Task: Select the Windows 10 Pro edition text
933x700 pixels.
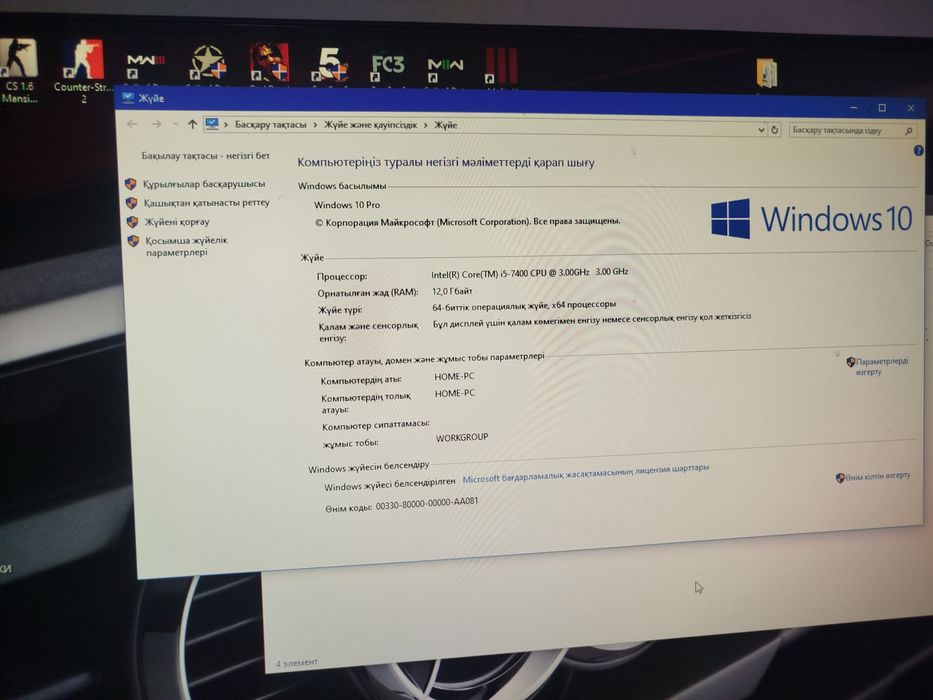Action: pyautogui.click(x=347, y=205)
